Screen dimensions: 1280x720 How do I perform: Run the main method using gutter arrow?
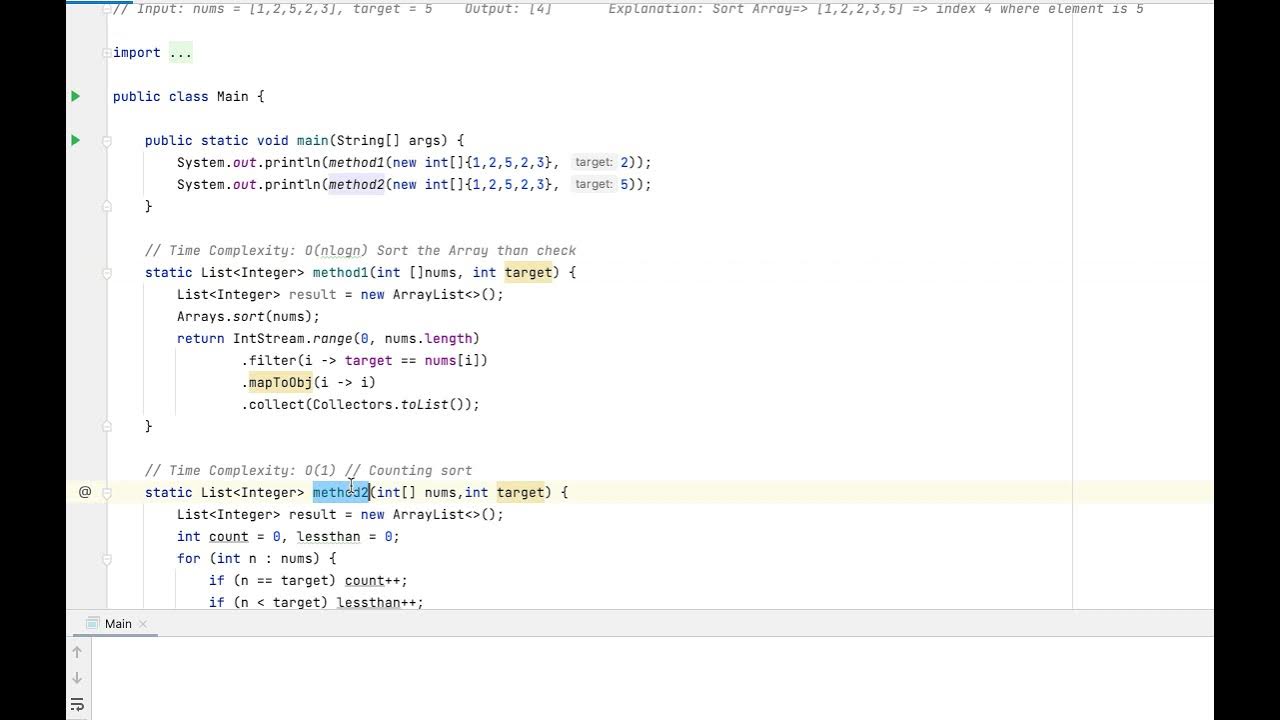tap(75, 140)
